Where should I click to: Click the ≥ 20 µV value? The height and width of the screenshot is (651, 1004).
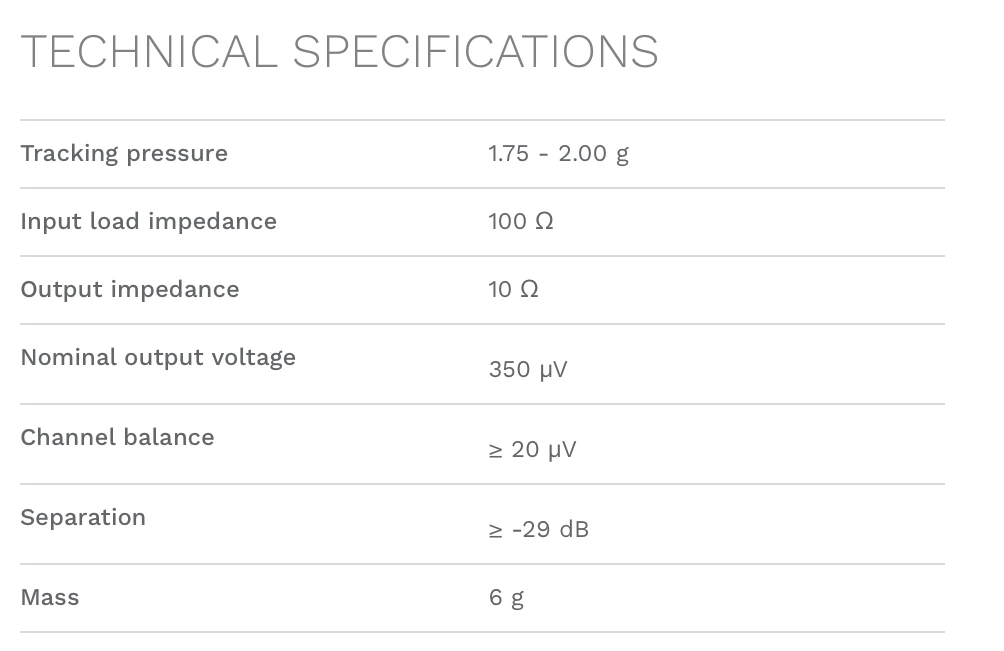click(x=532, y=450)
